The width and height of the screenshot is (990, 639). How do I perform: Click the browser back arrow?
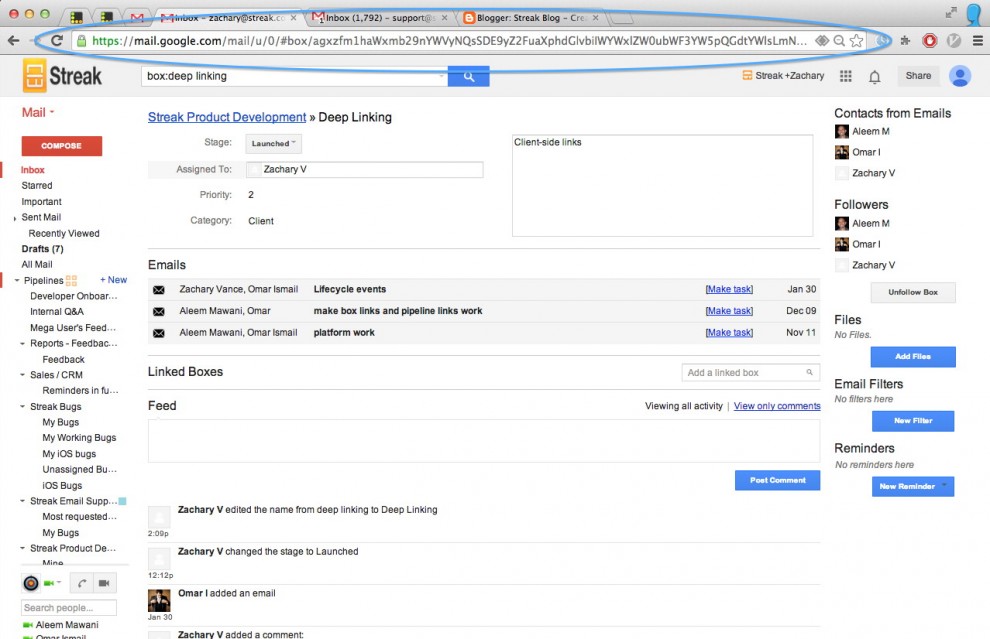13,41
